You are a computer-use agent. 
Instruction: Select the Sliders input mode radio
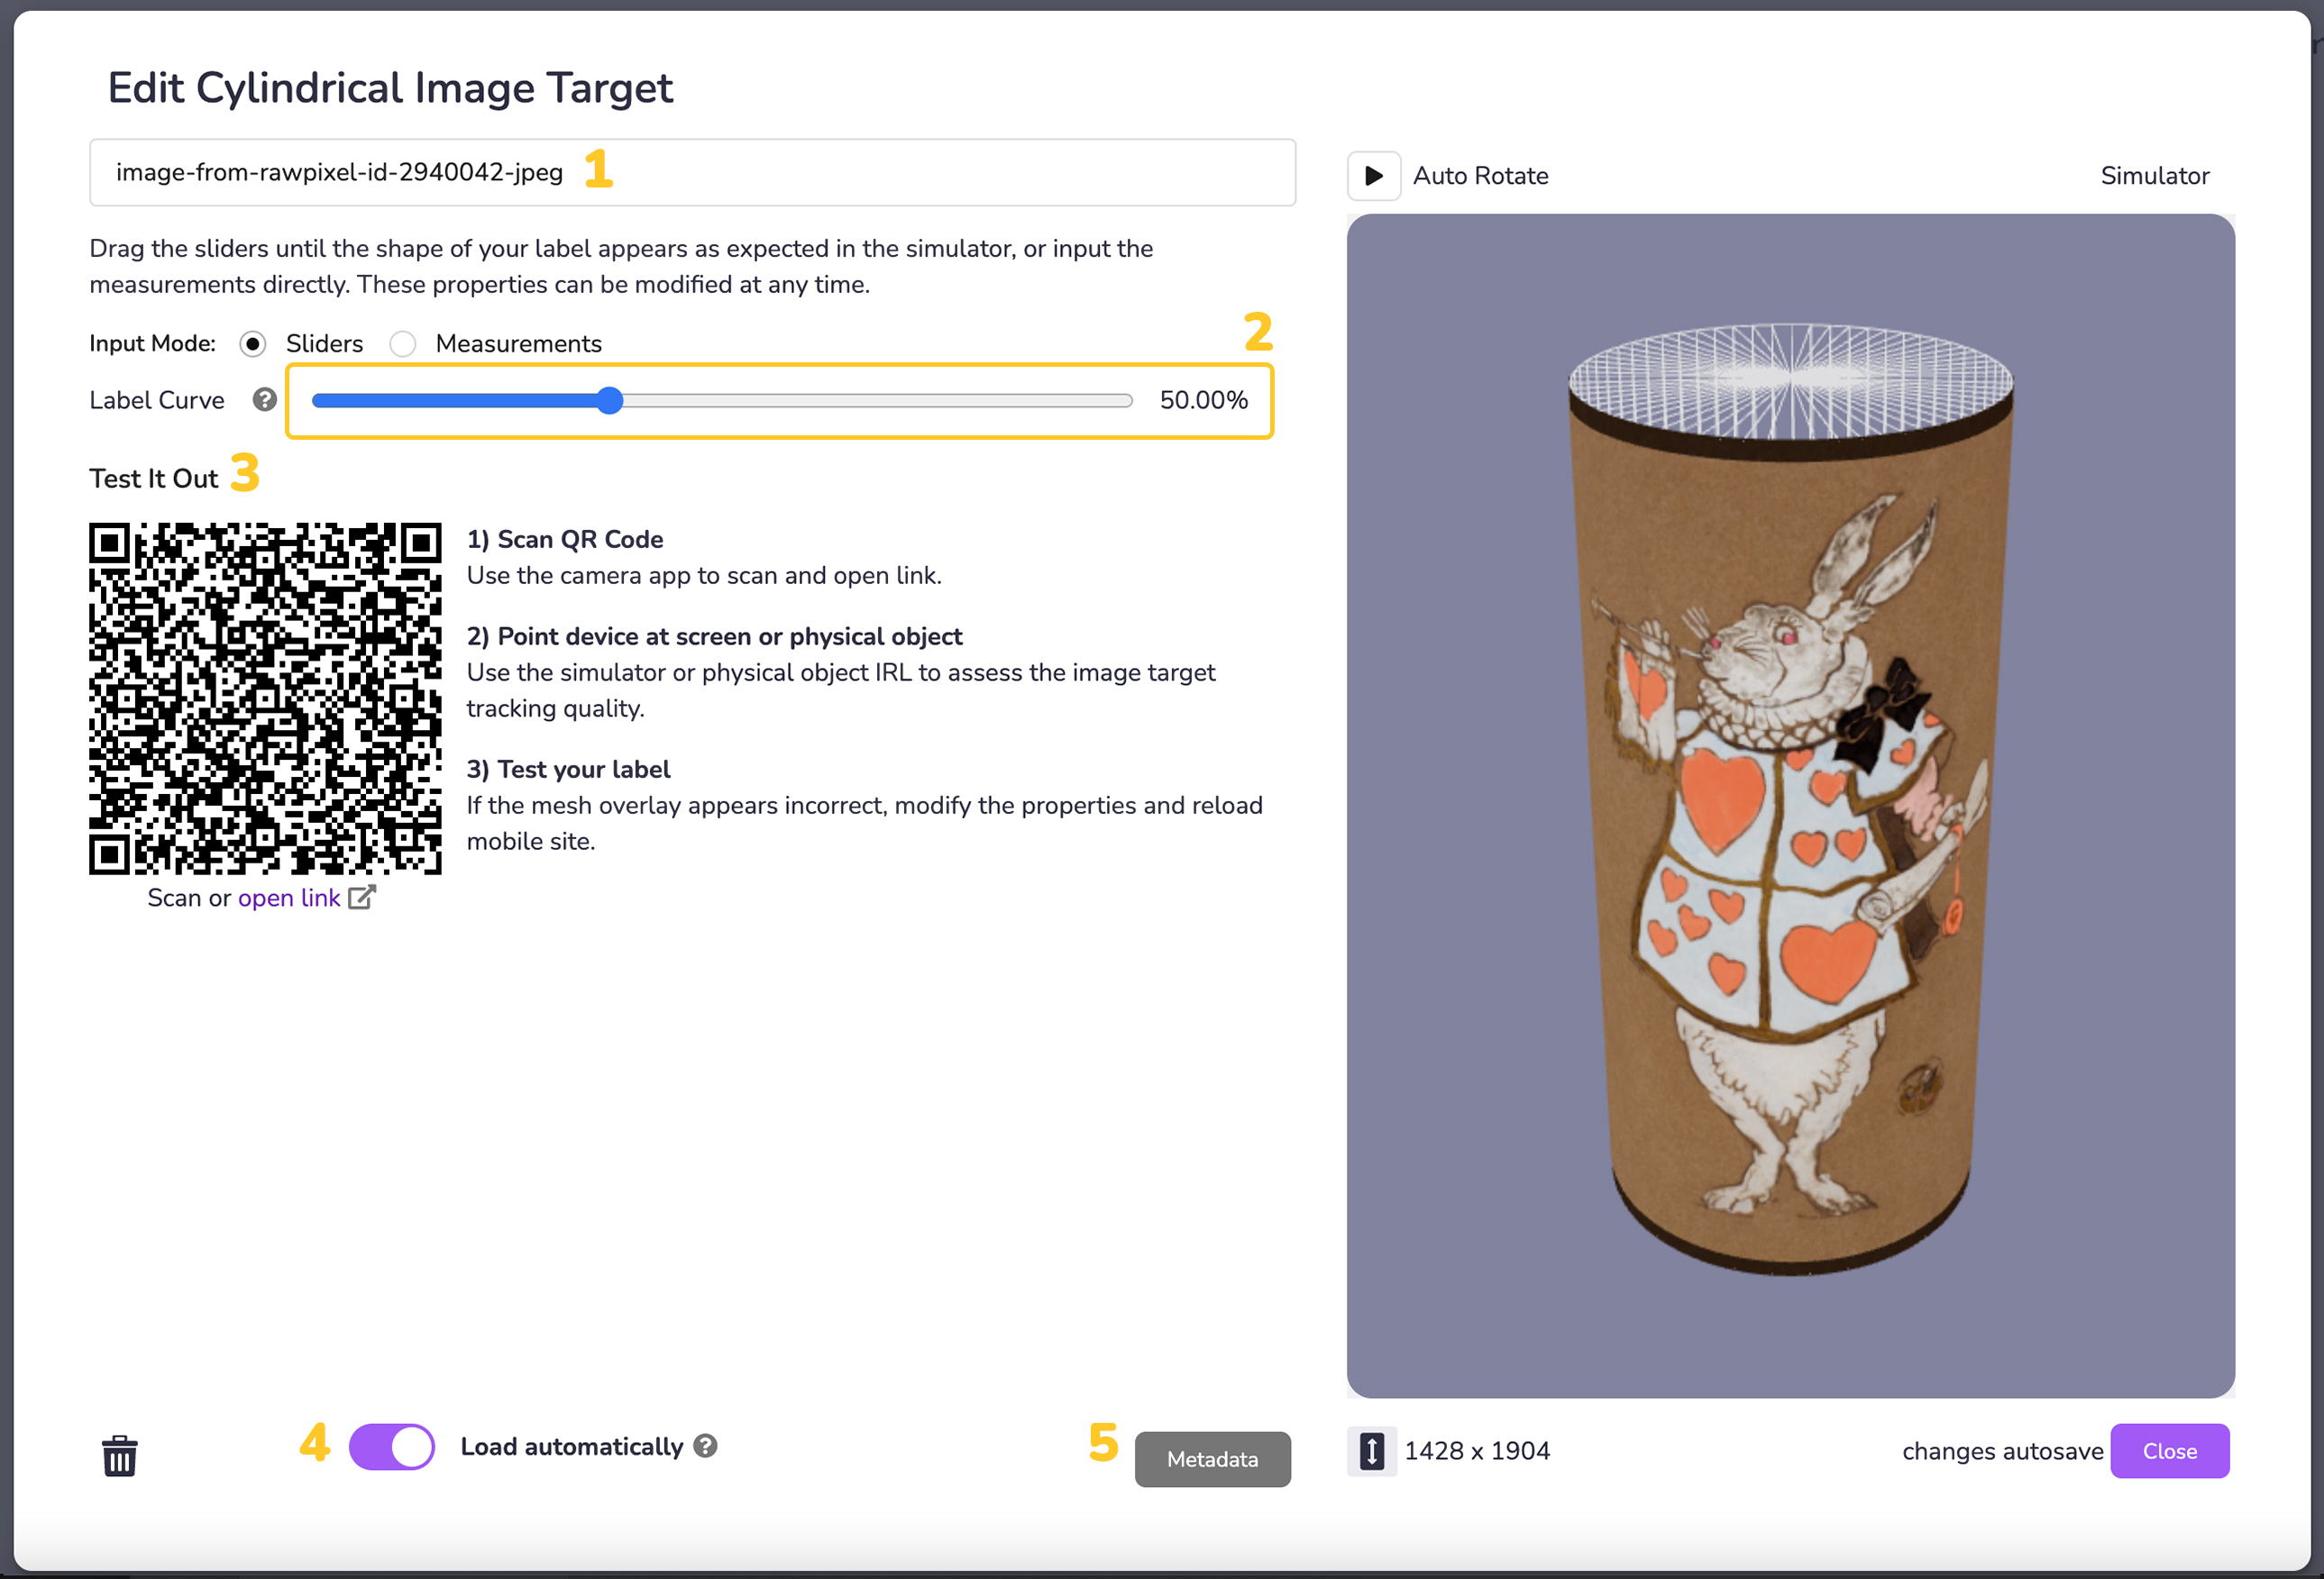pos(253,344)
